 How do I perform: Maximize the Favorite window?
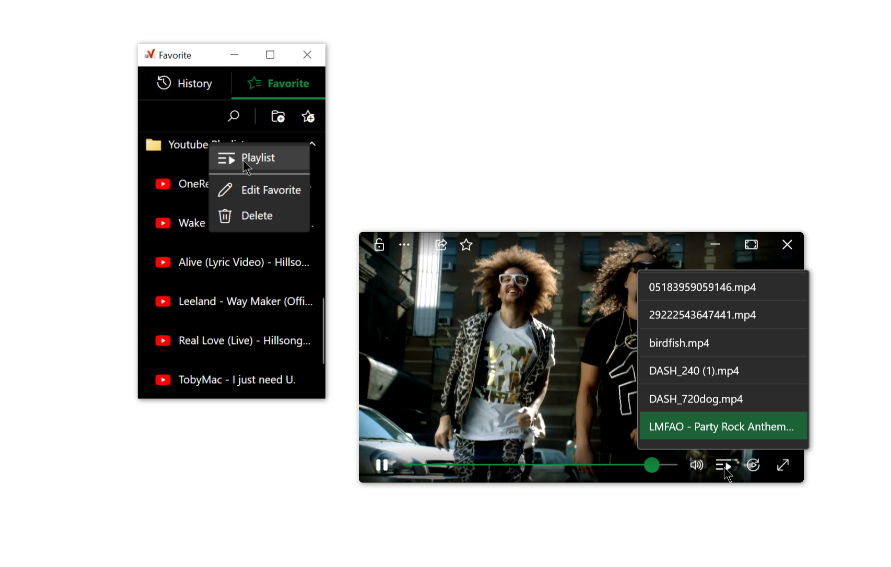270,55
